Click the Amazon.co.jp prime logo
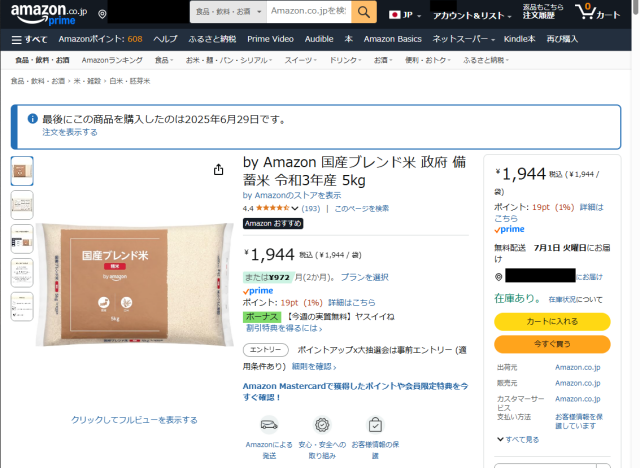Image resolution: width=640 pixels, height=468 pixels. click(x=49, y=14)
